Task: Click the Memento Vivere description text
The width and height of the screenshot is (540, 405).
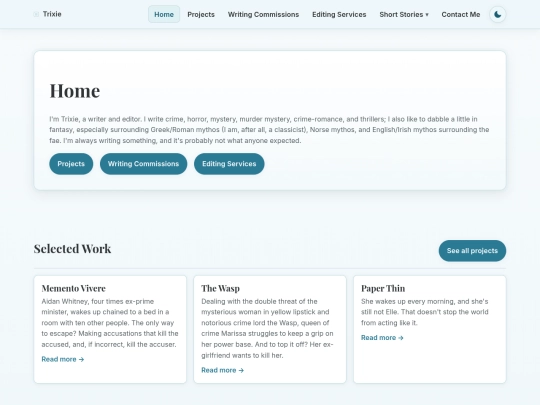Action: click(110, 323)
